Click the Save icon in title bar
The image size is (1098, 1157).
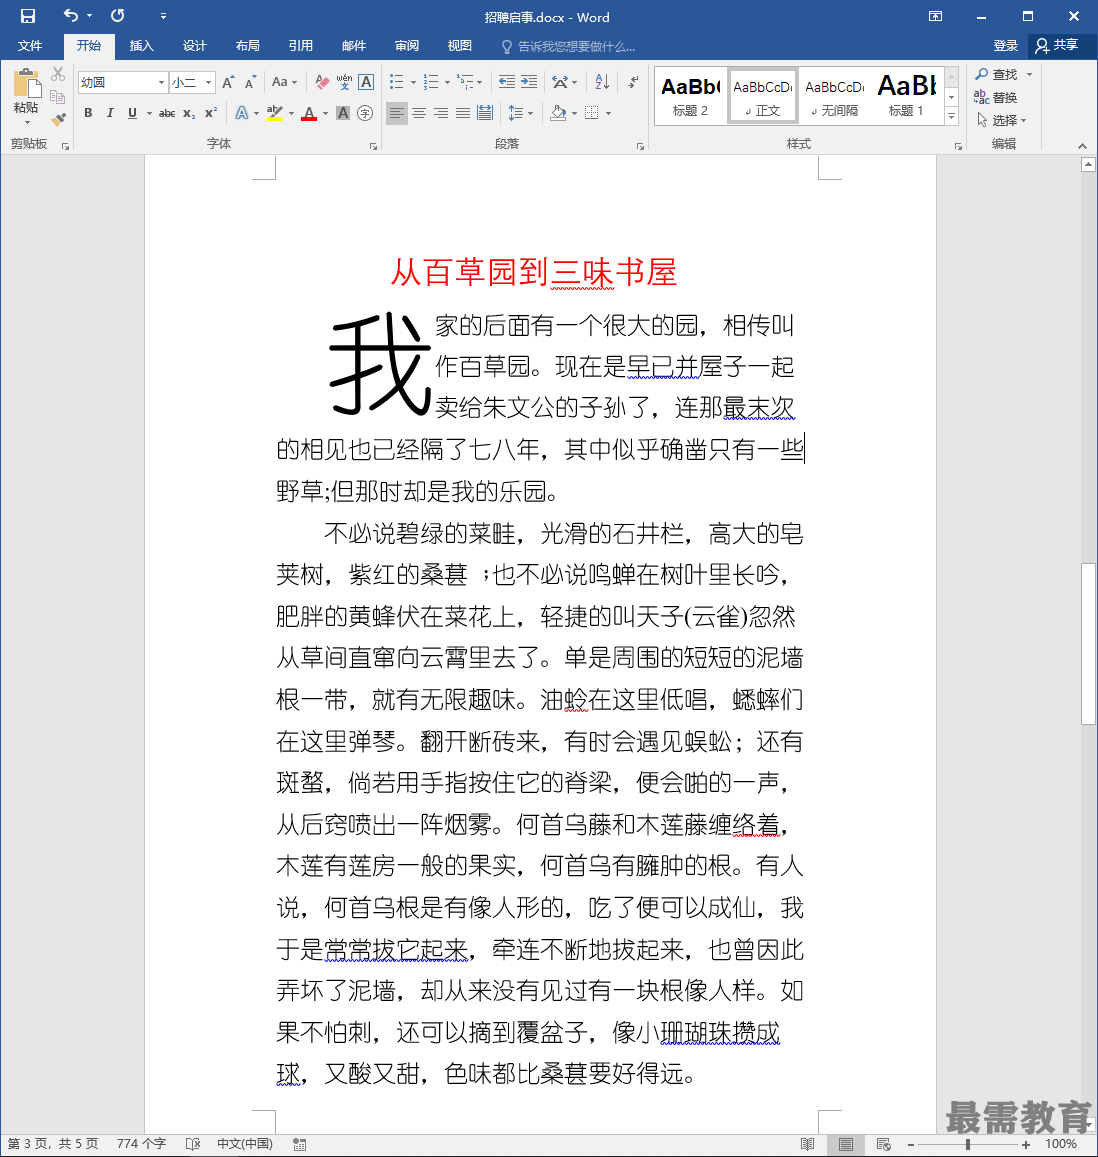click(27, 15)
